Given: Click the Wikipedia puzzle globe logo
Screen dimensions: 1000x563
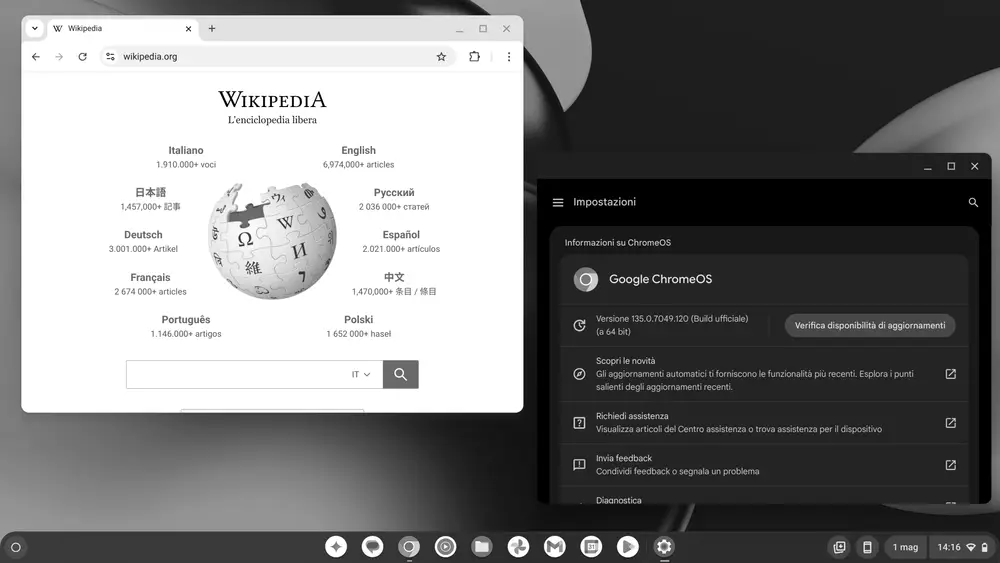Looking at the screenshot, I should point(273,241).
